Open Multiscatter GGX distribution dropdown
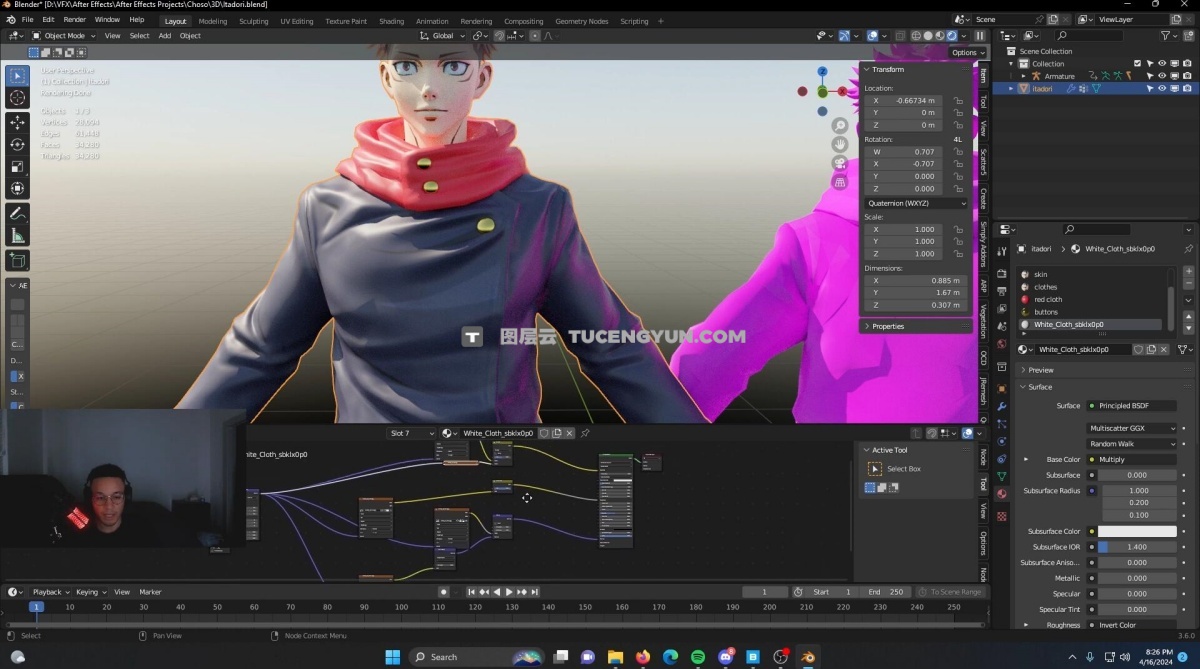This screenshot has width=1200, height=669. coord(1133,428)
